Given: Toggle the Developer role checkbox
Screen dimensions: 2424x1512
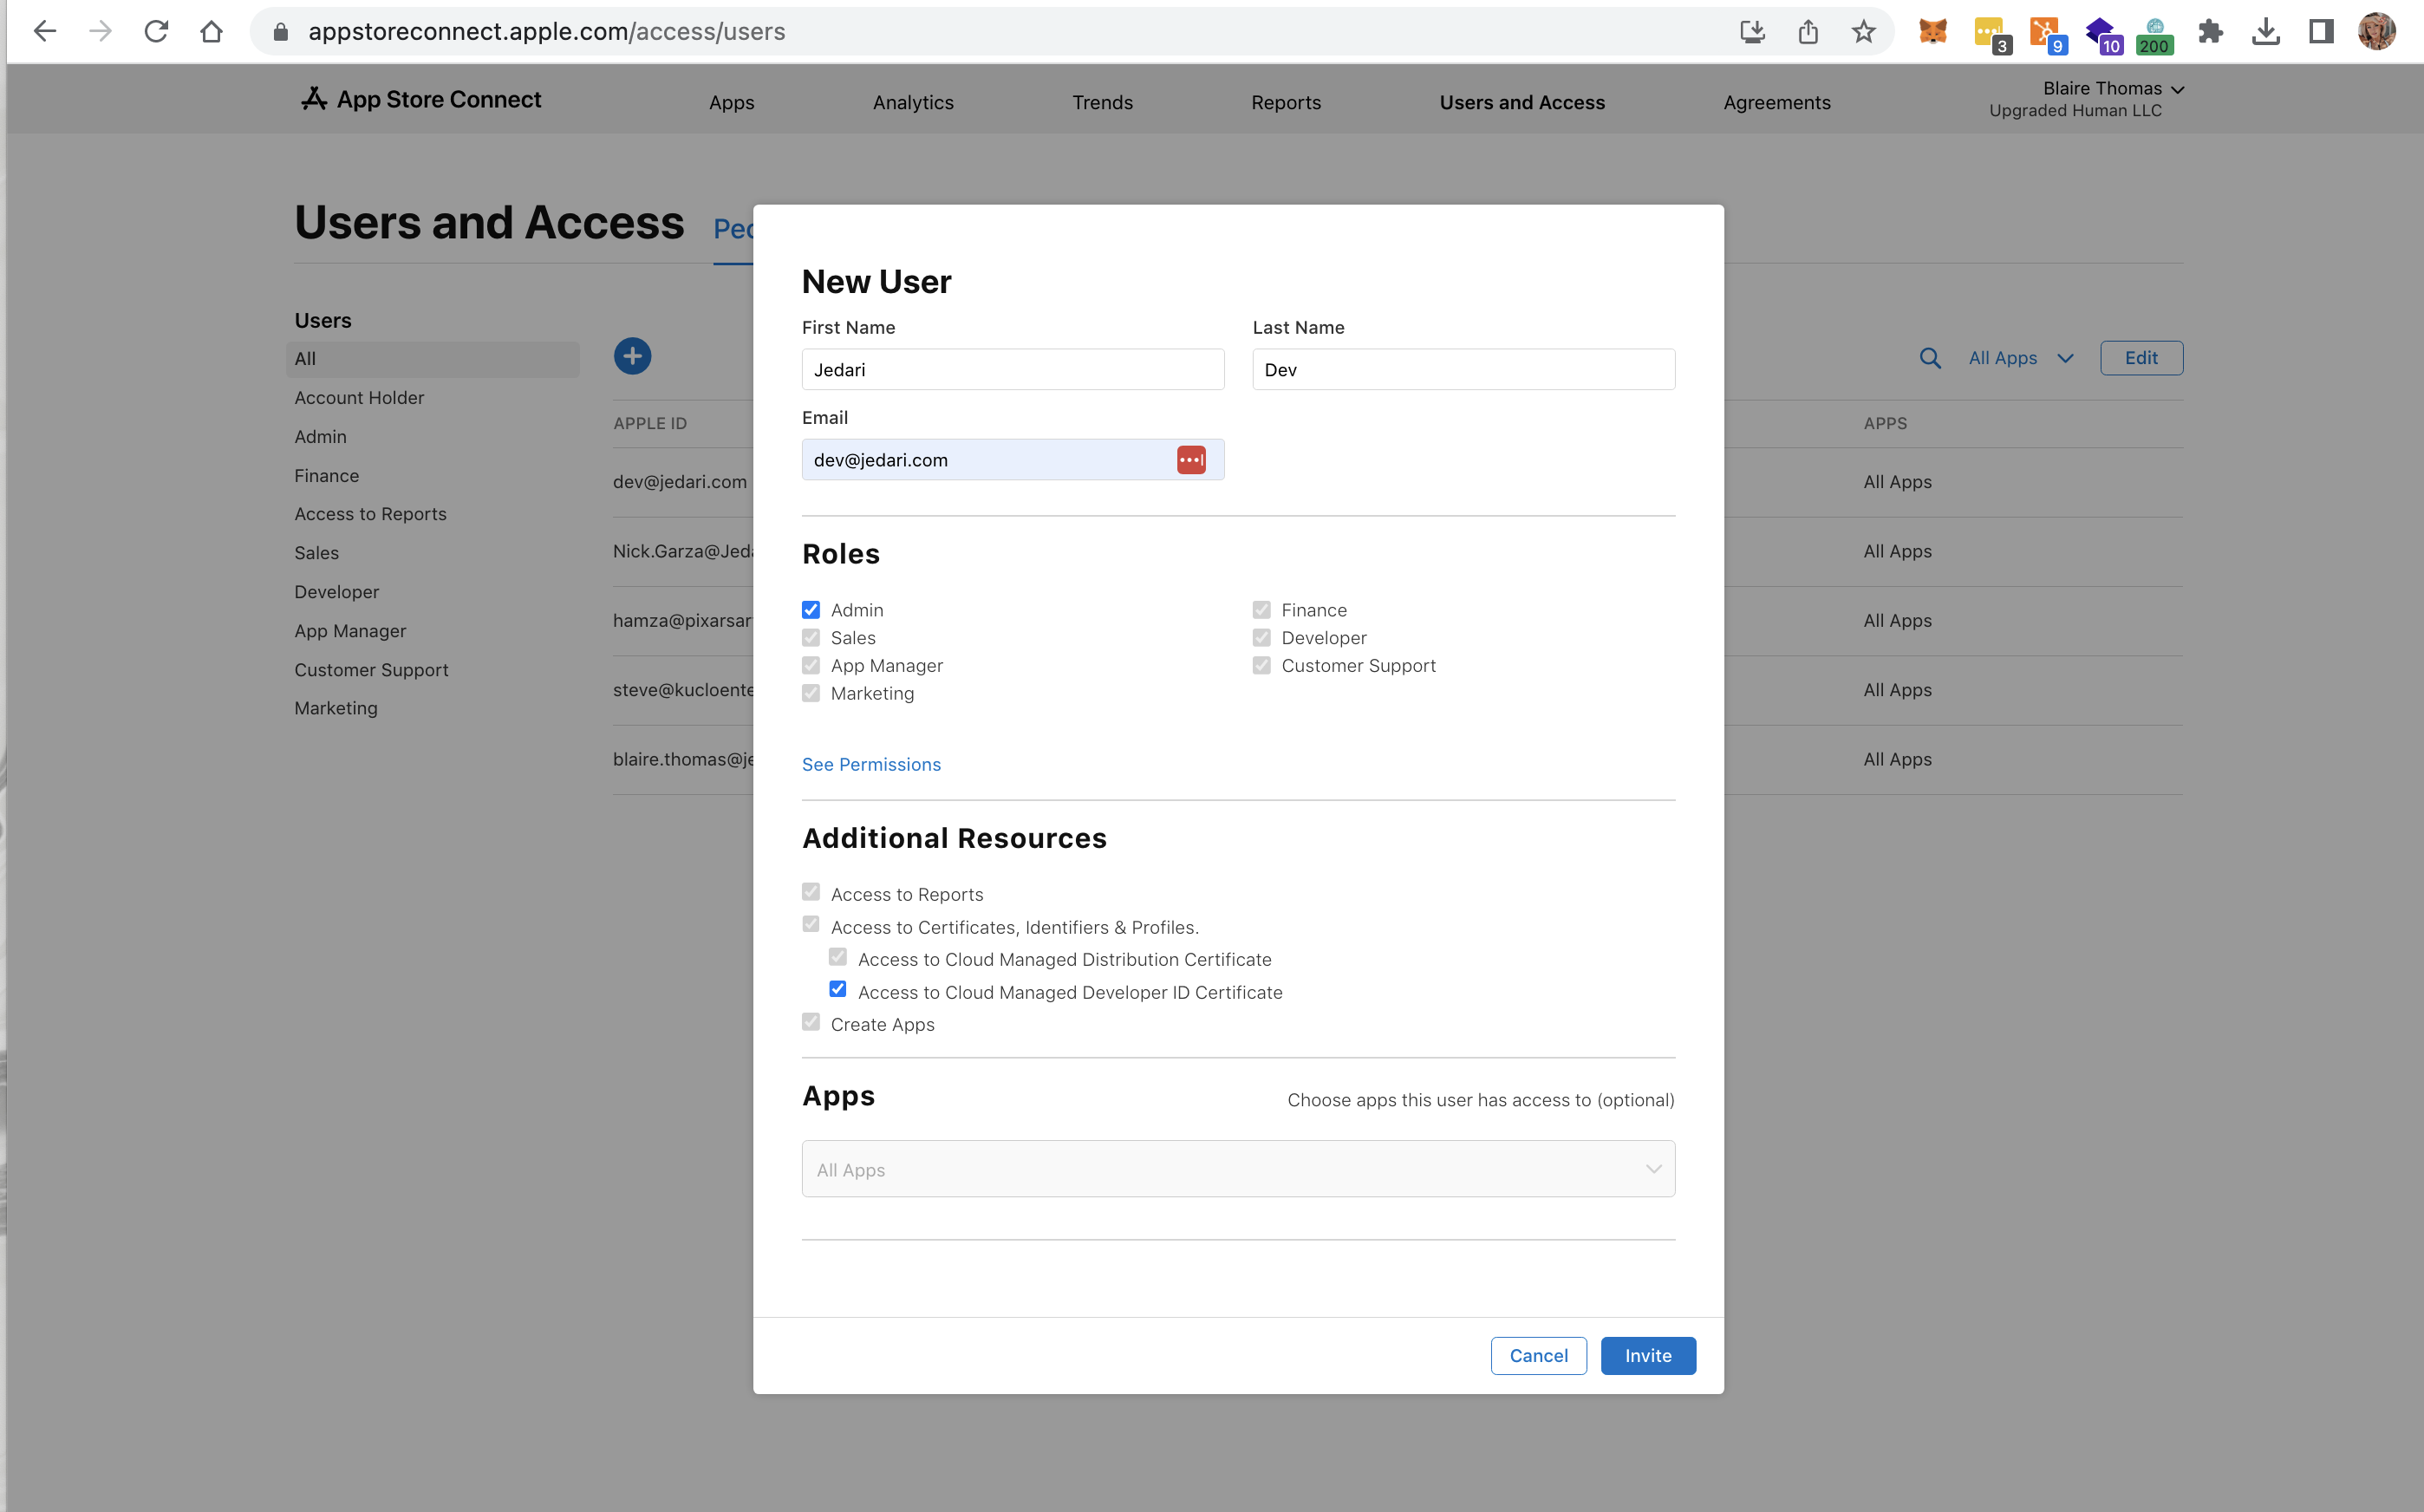Looking at the screenshot, I should [1261, 638].
